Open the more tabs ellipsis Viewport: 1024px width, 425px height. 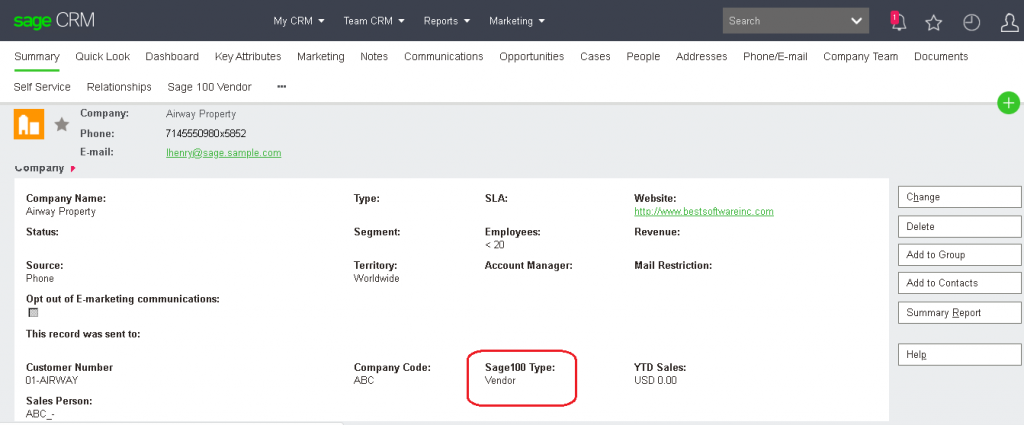click(x=281, y=86)
